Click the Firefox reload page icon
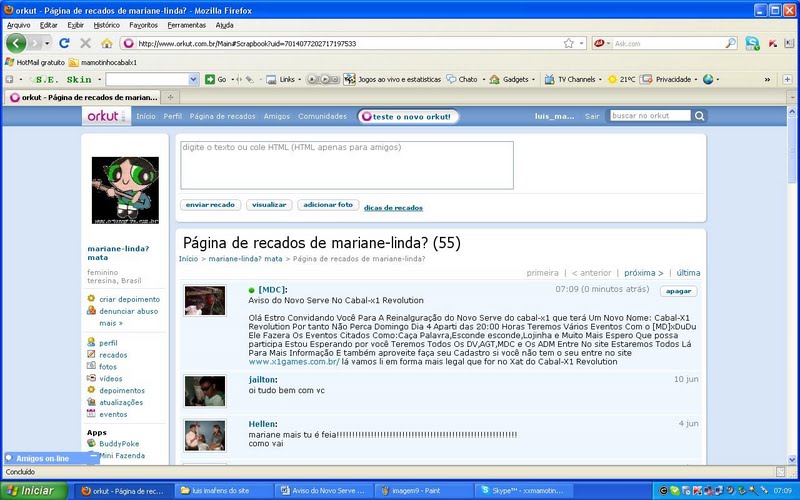 (x=64, y=43)
